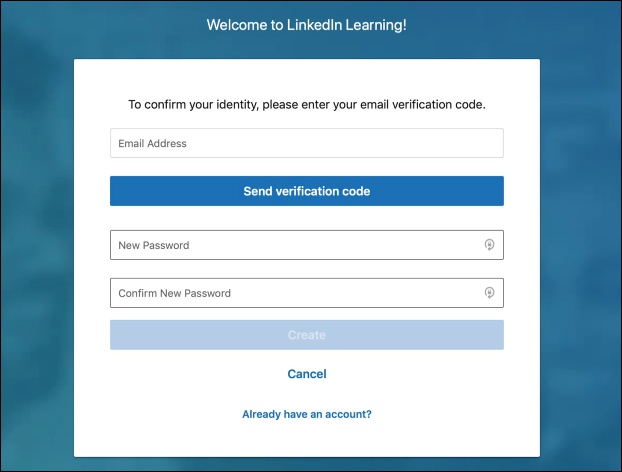622x472 pixels.
Task: Click the Send verification code button
Action: coord(307,191)
